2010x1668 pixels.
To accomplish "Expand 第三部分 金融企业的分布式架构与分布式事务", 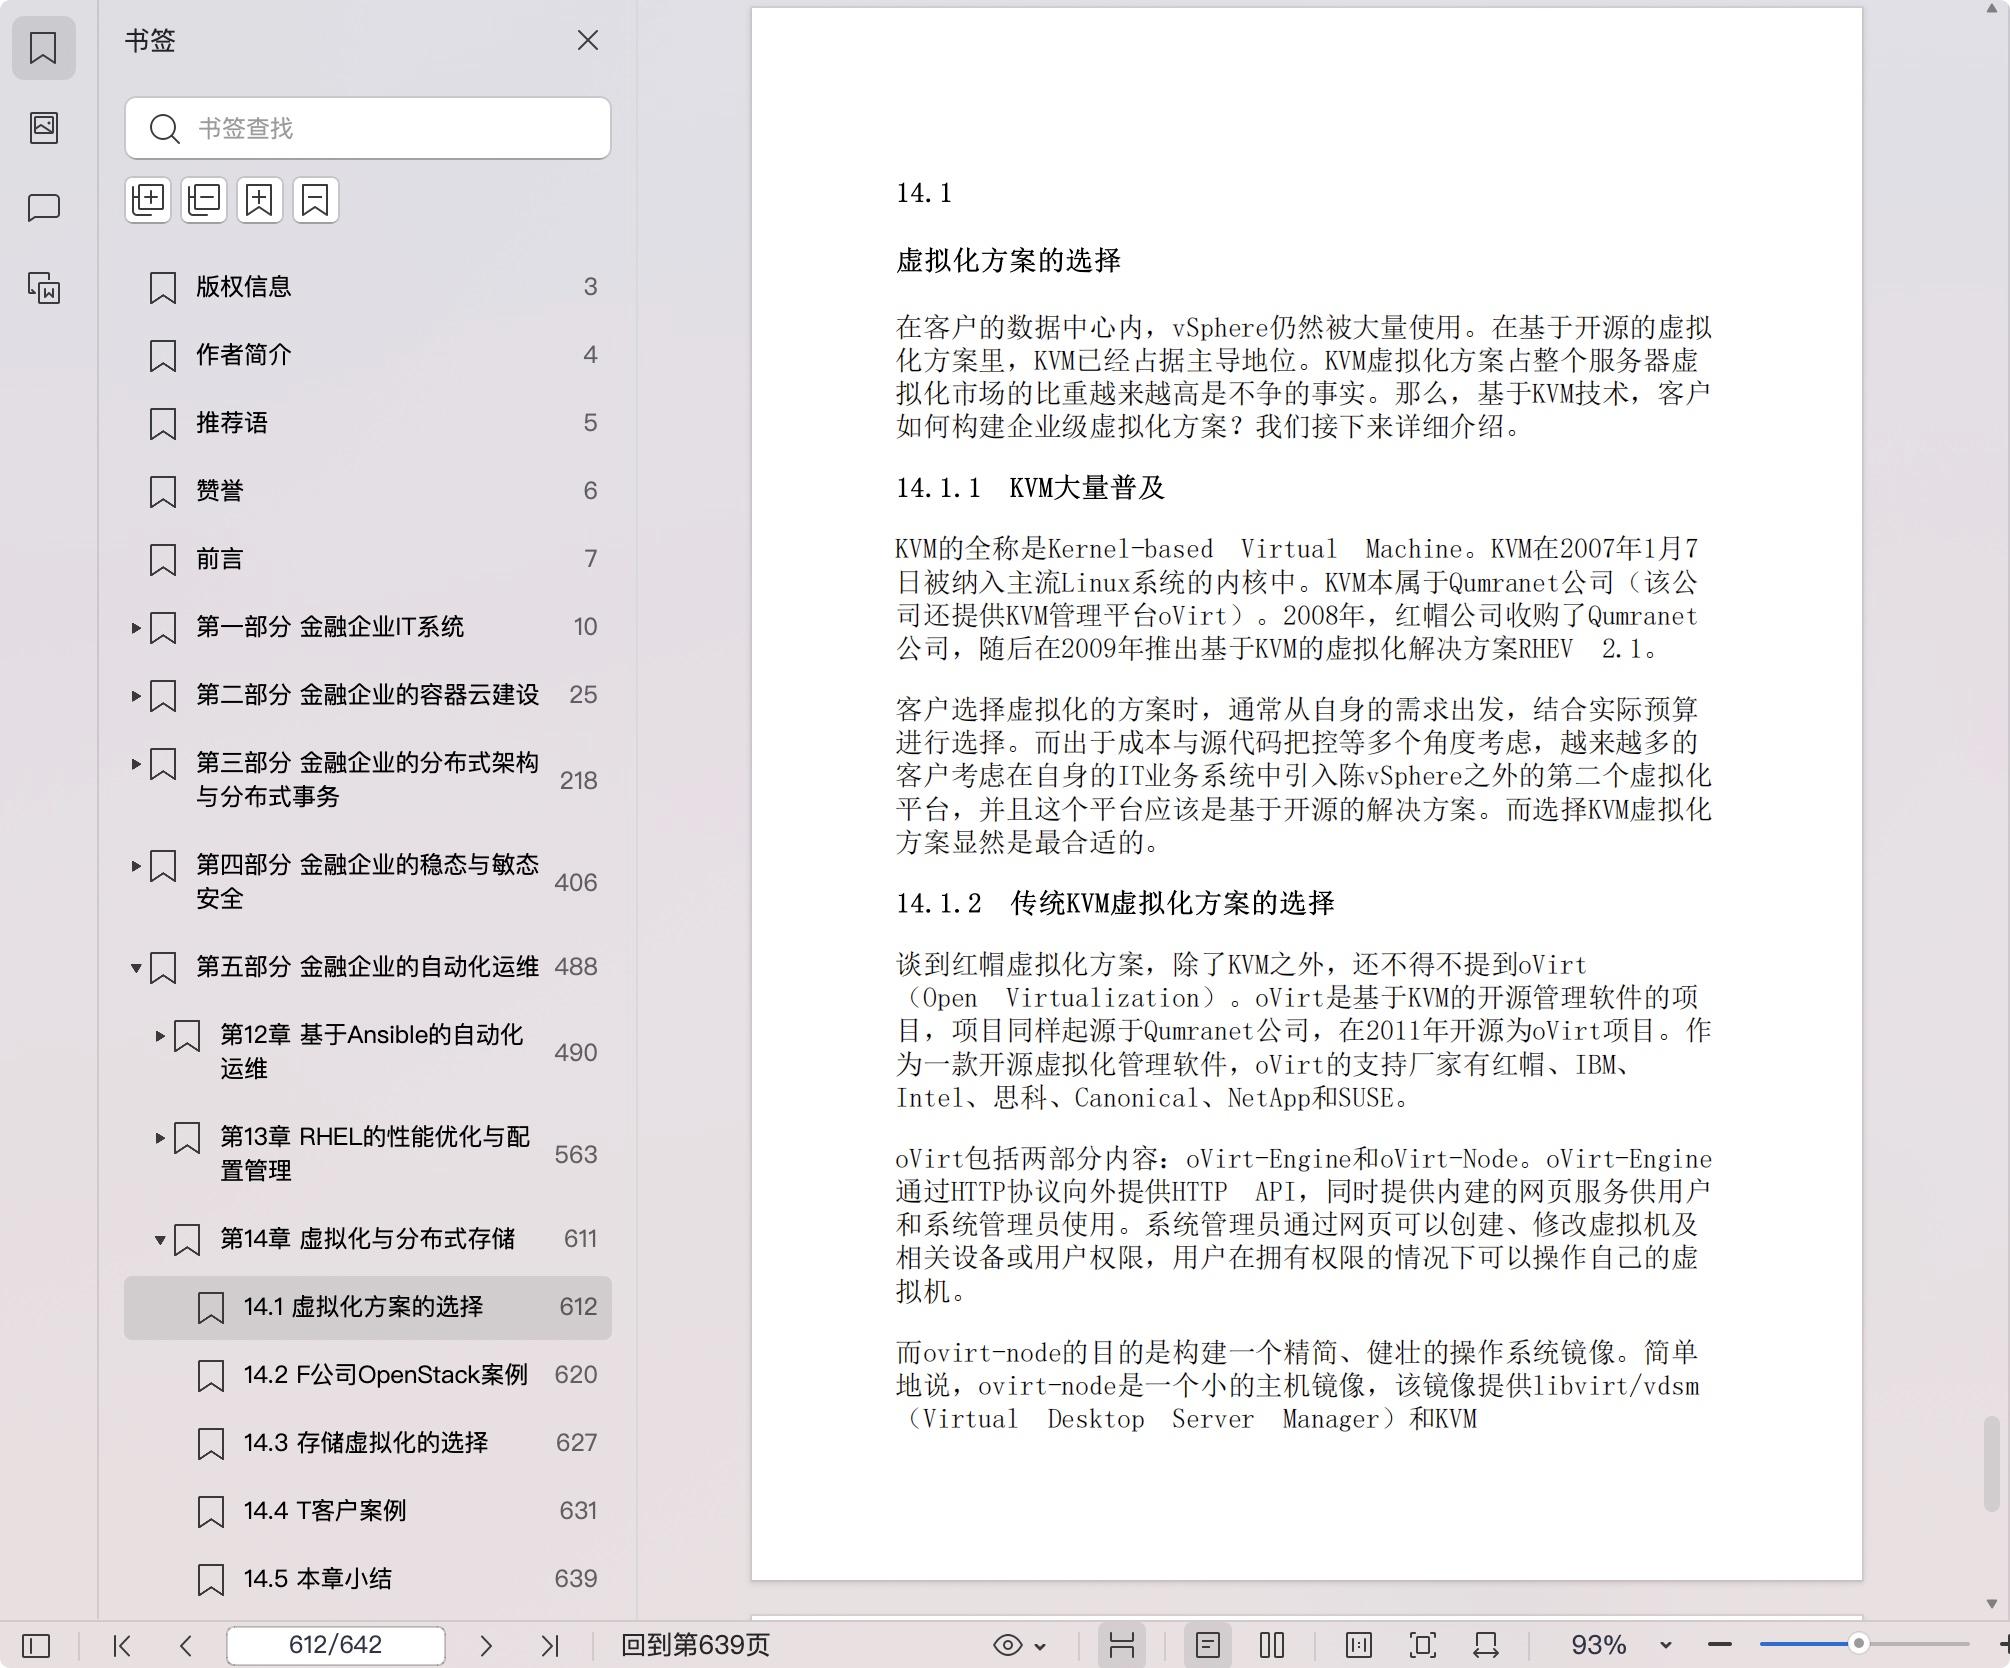I will coord(136,764).
